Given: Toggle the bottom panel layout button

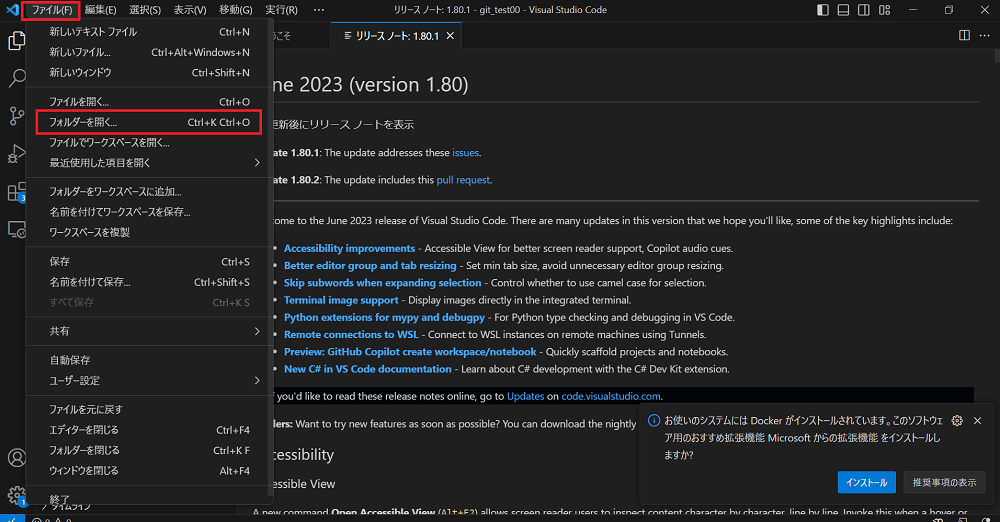Looking at the screenshot, I should click(x=844, y=10).
